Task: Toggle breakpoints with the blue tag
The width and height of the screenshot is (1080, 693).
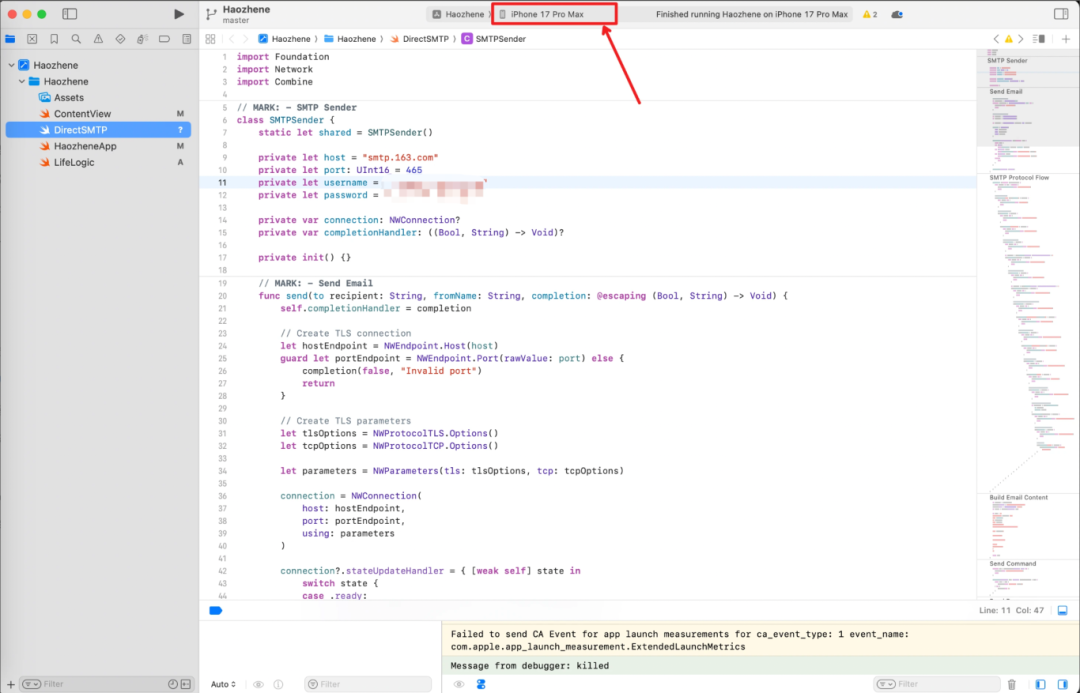Action: click(216, 610)
